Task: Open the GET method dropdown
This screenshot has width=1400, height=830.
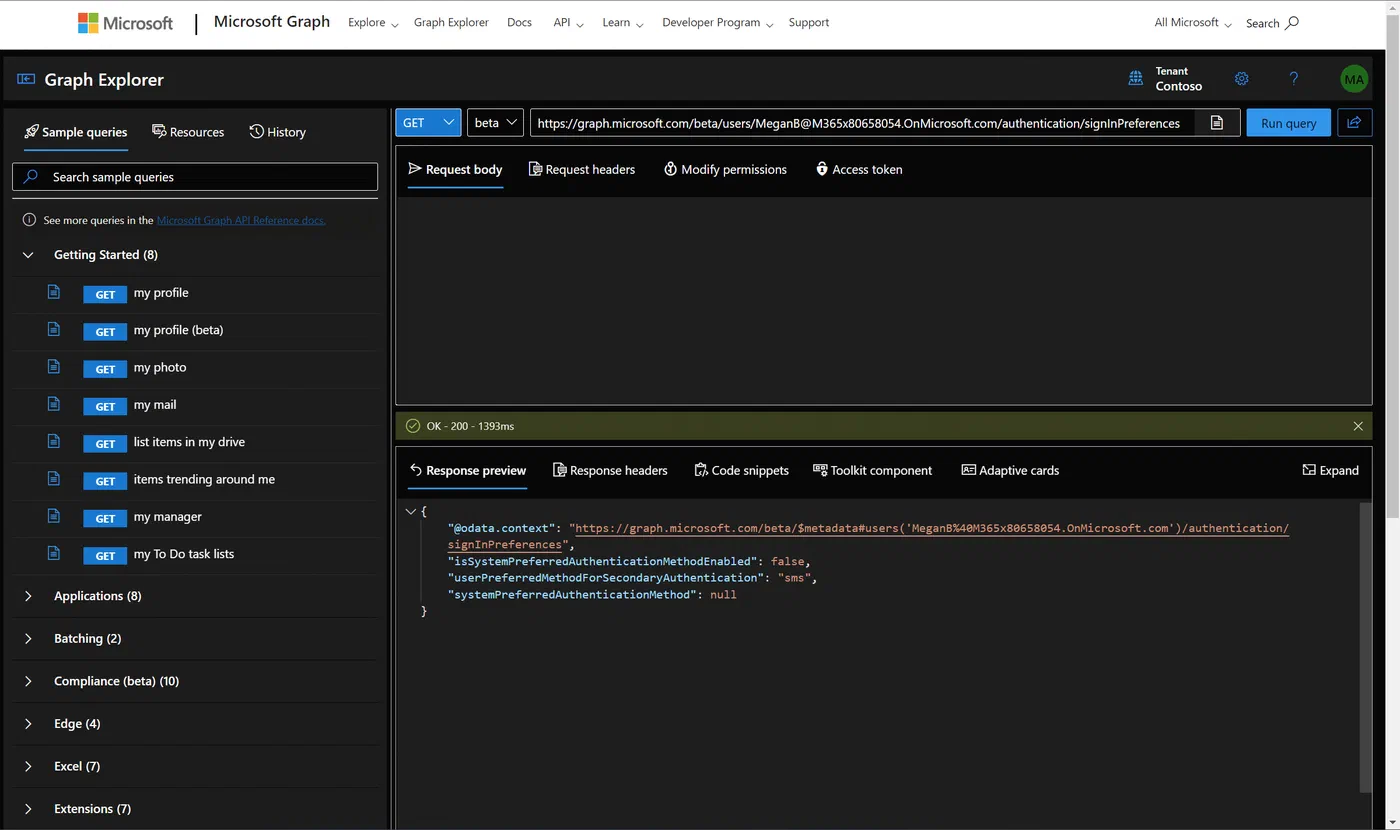Action: pos(428,122)
